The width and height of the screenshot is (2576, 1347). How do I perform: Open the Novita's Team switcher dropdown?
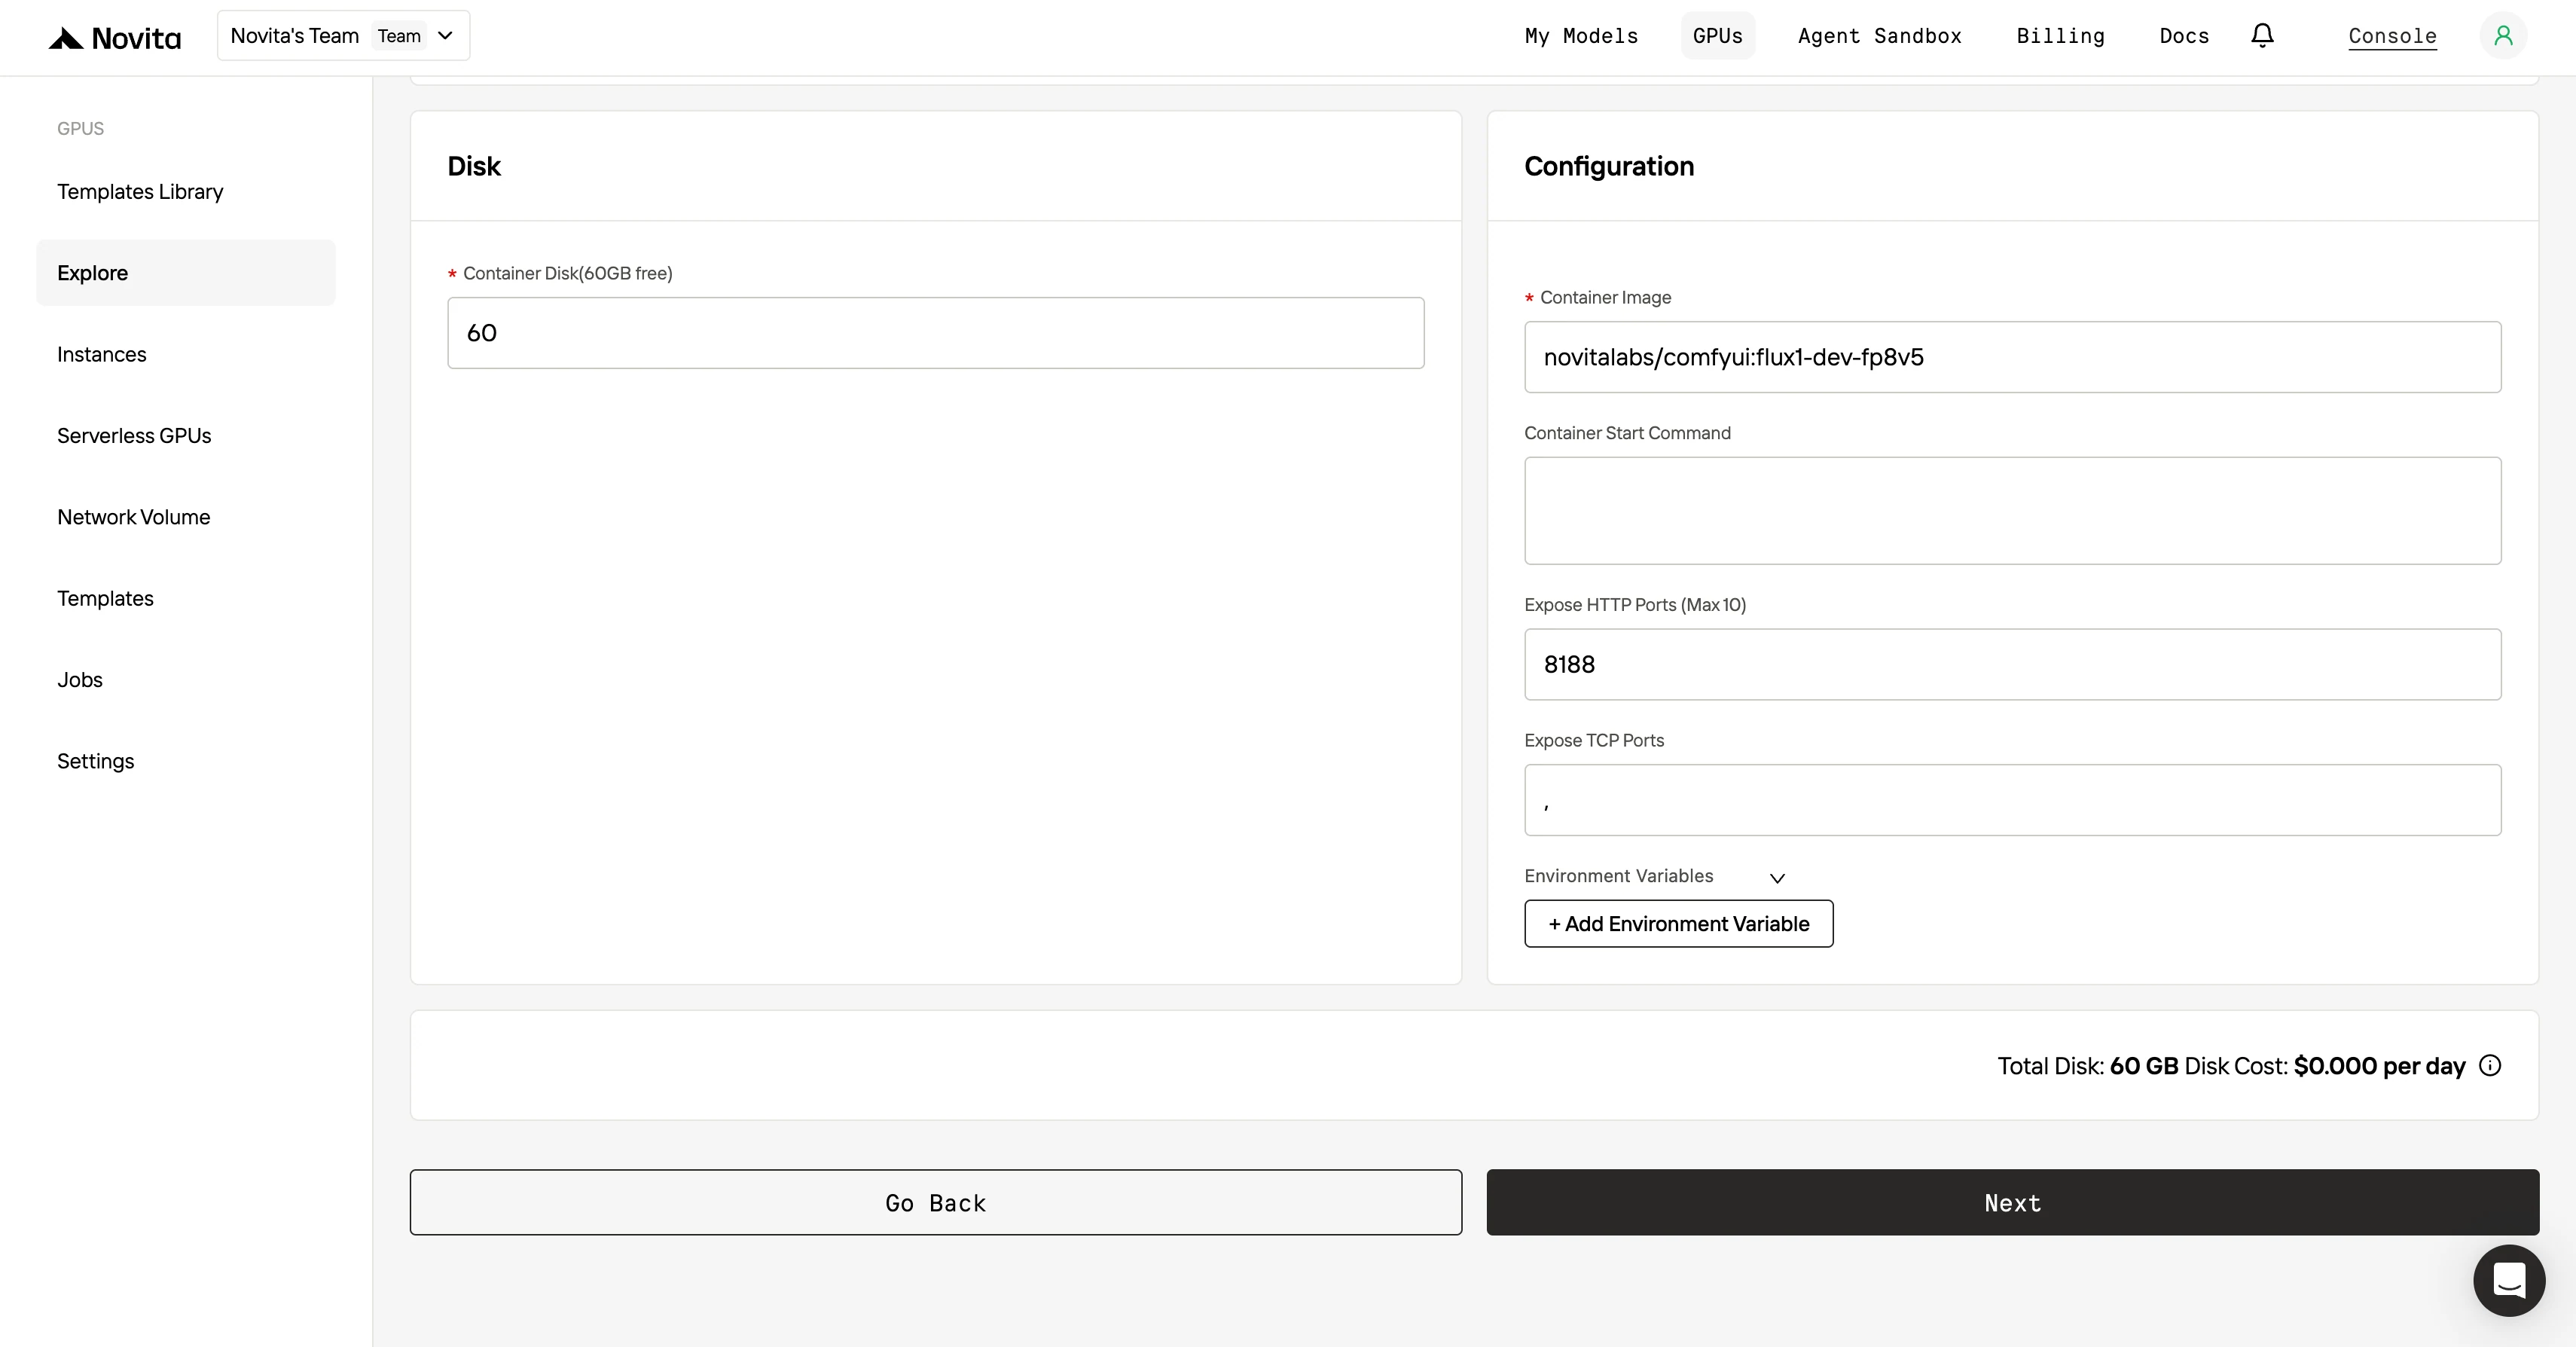[343, 36]
